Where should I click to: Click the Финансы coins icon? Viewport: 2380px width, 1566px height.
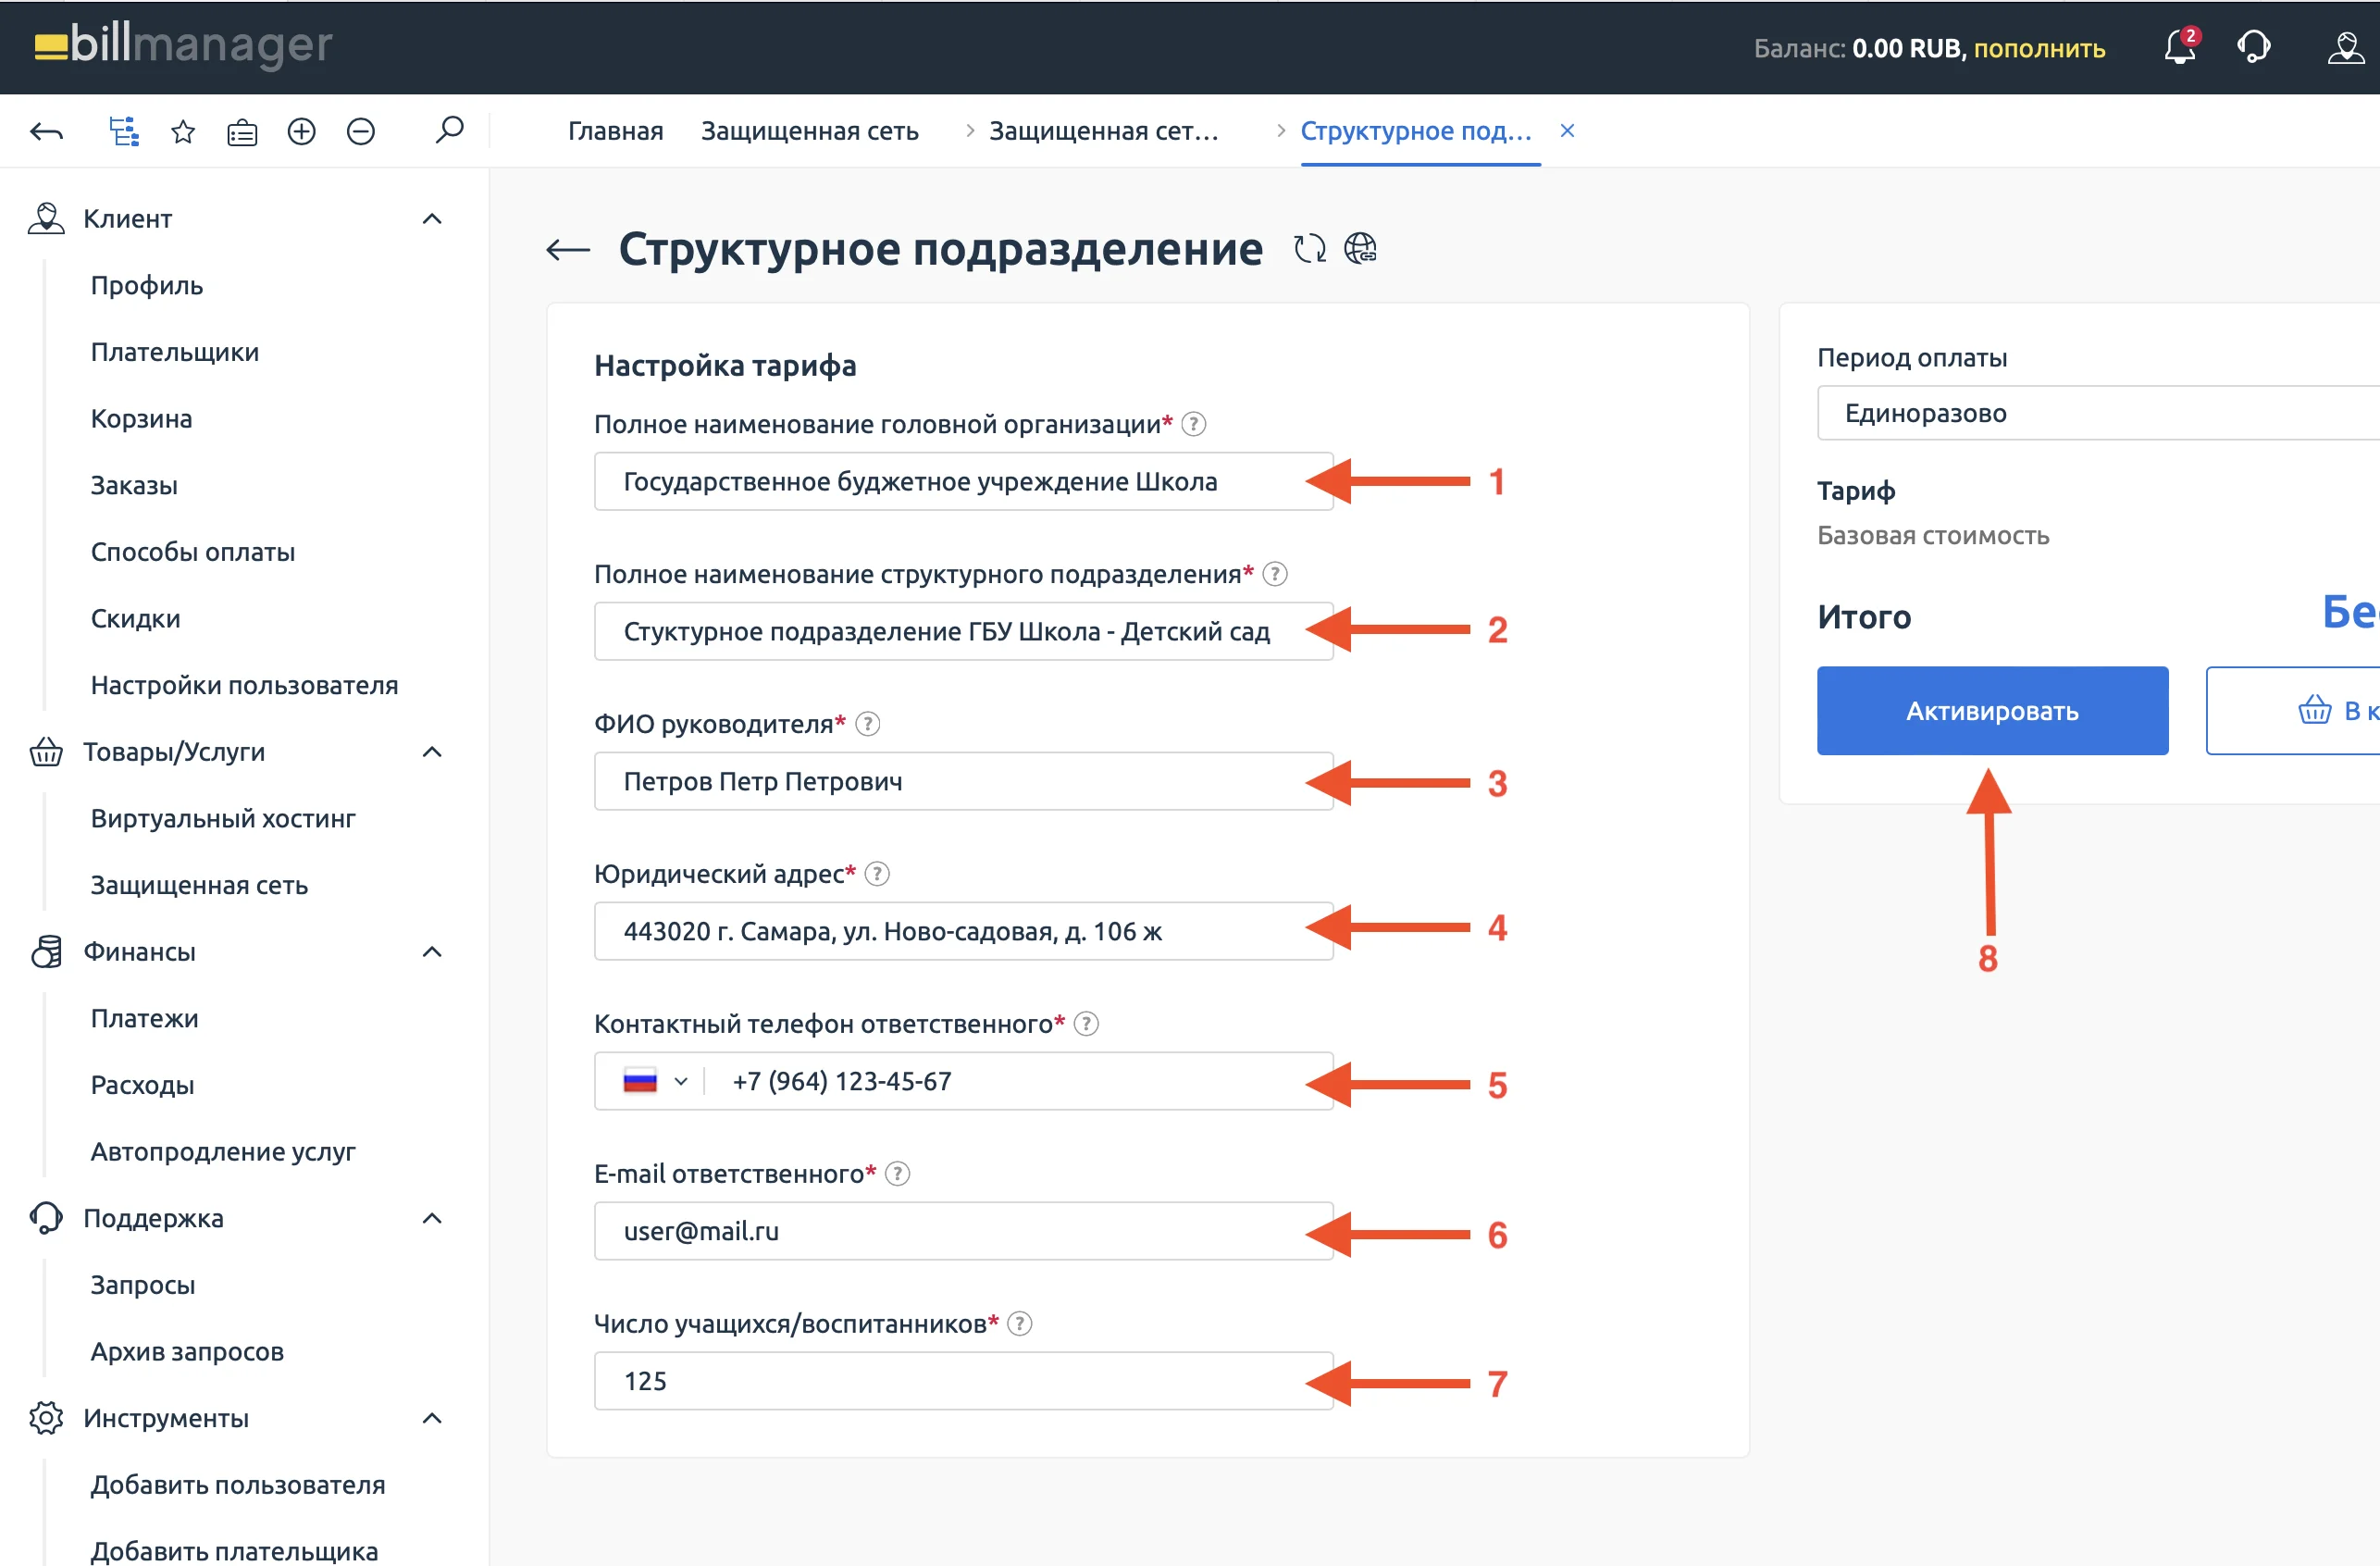(46, 951)
